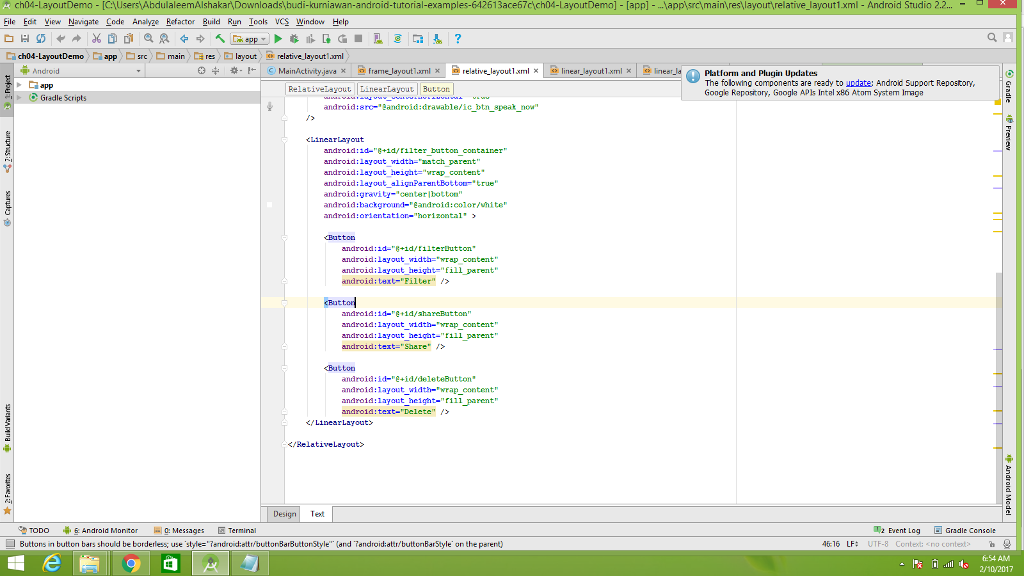The image size is (1024, 576).
Task: Click the microphone drawable gutter icon
Action: pos(270,106)
